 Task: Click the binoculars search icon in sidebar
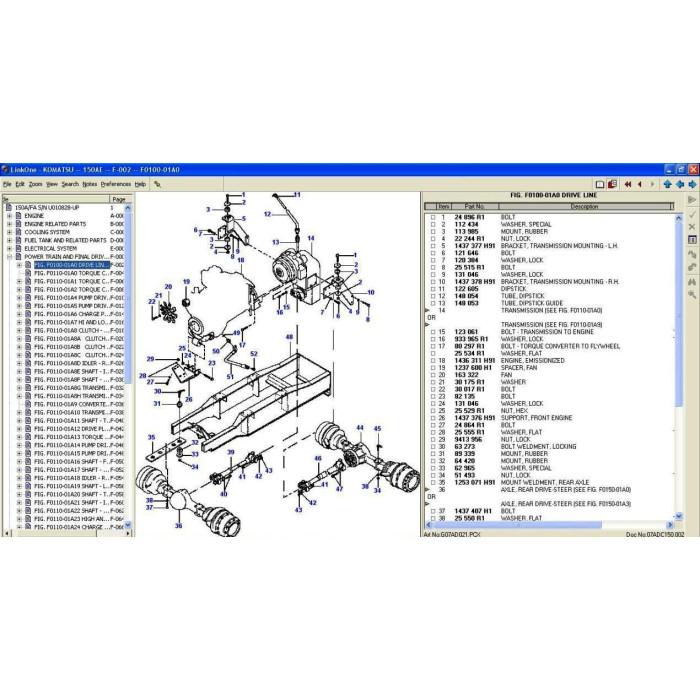click(x=692, y=282)
